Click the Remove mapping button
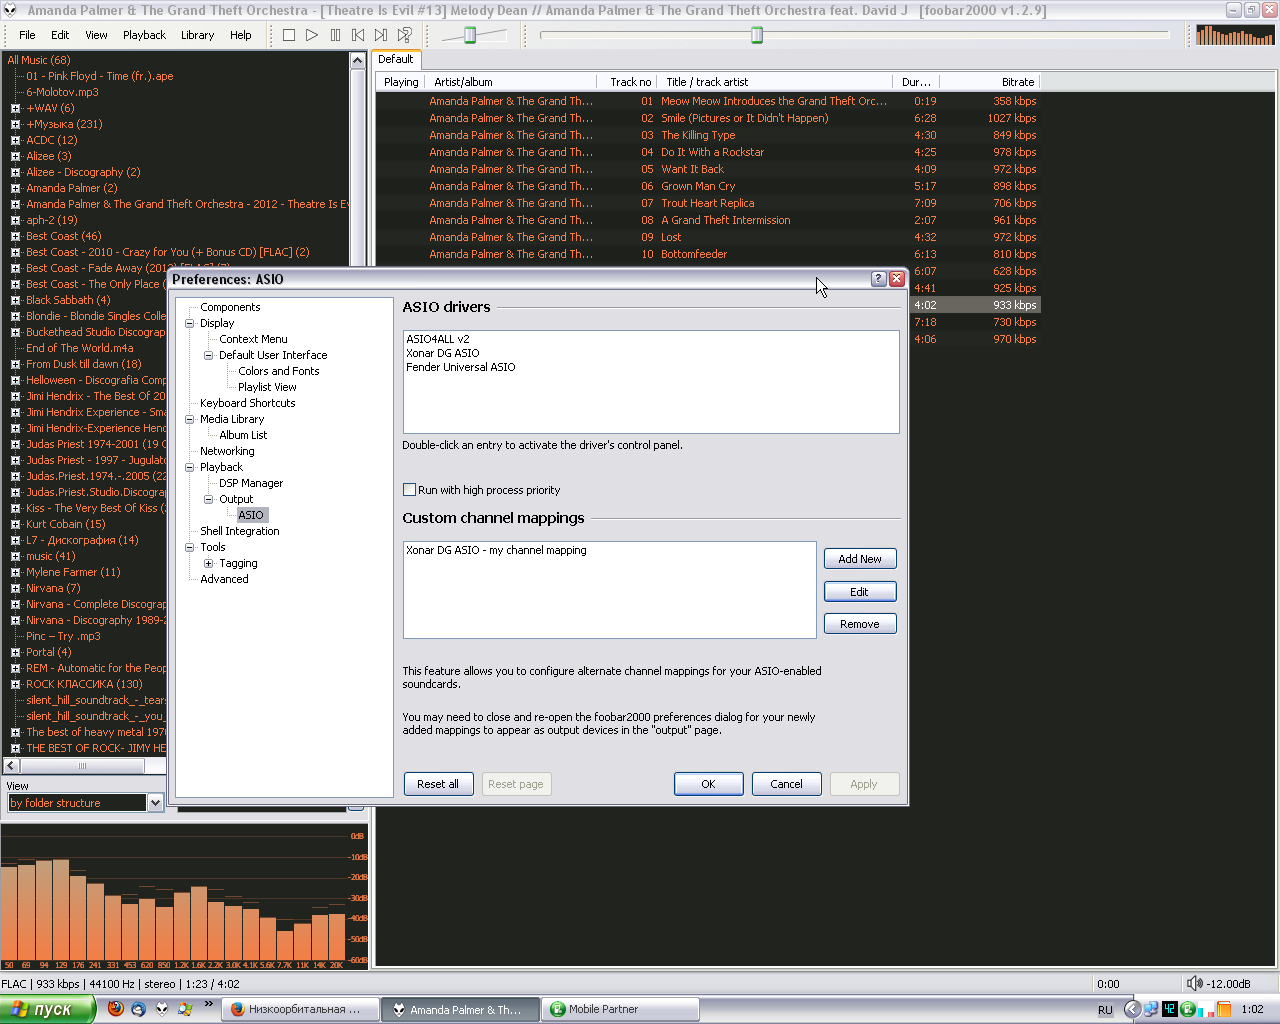Image resolution: width=1280 pixels, height=1024 pixels. click(860, 624)
